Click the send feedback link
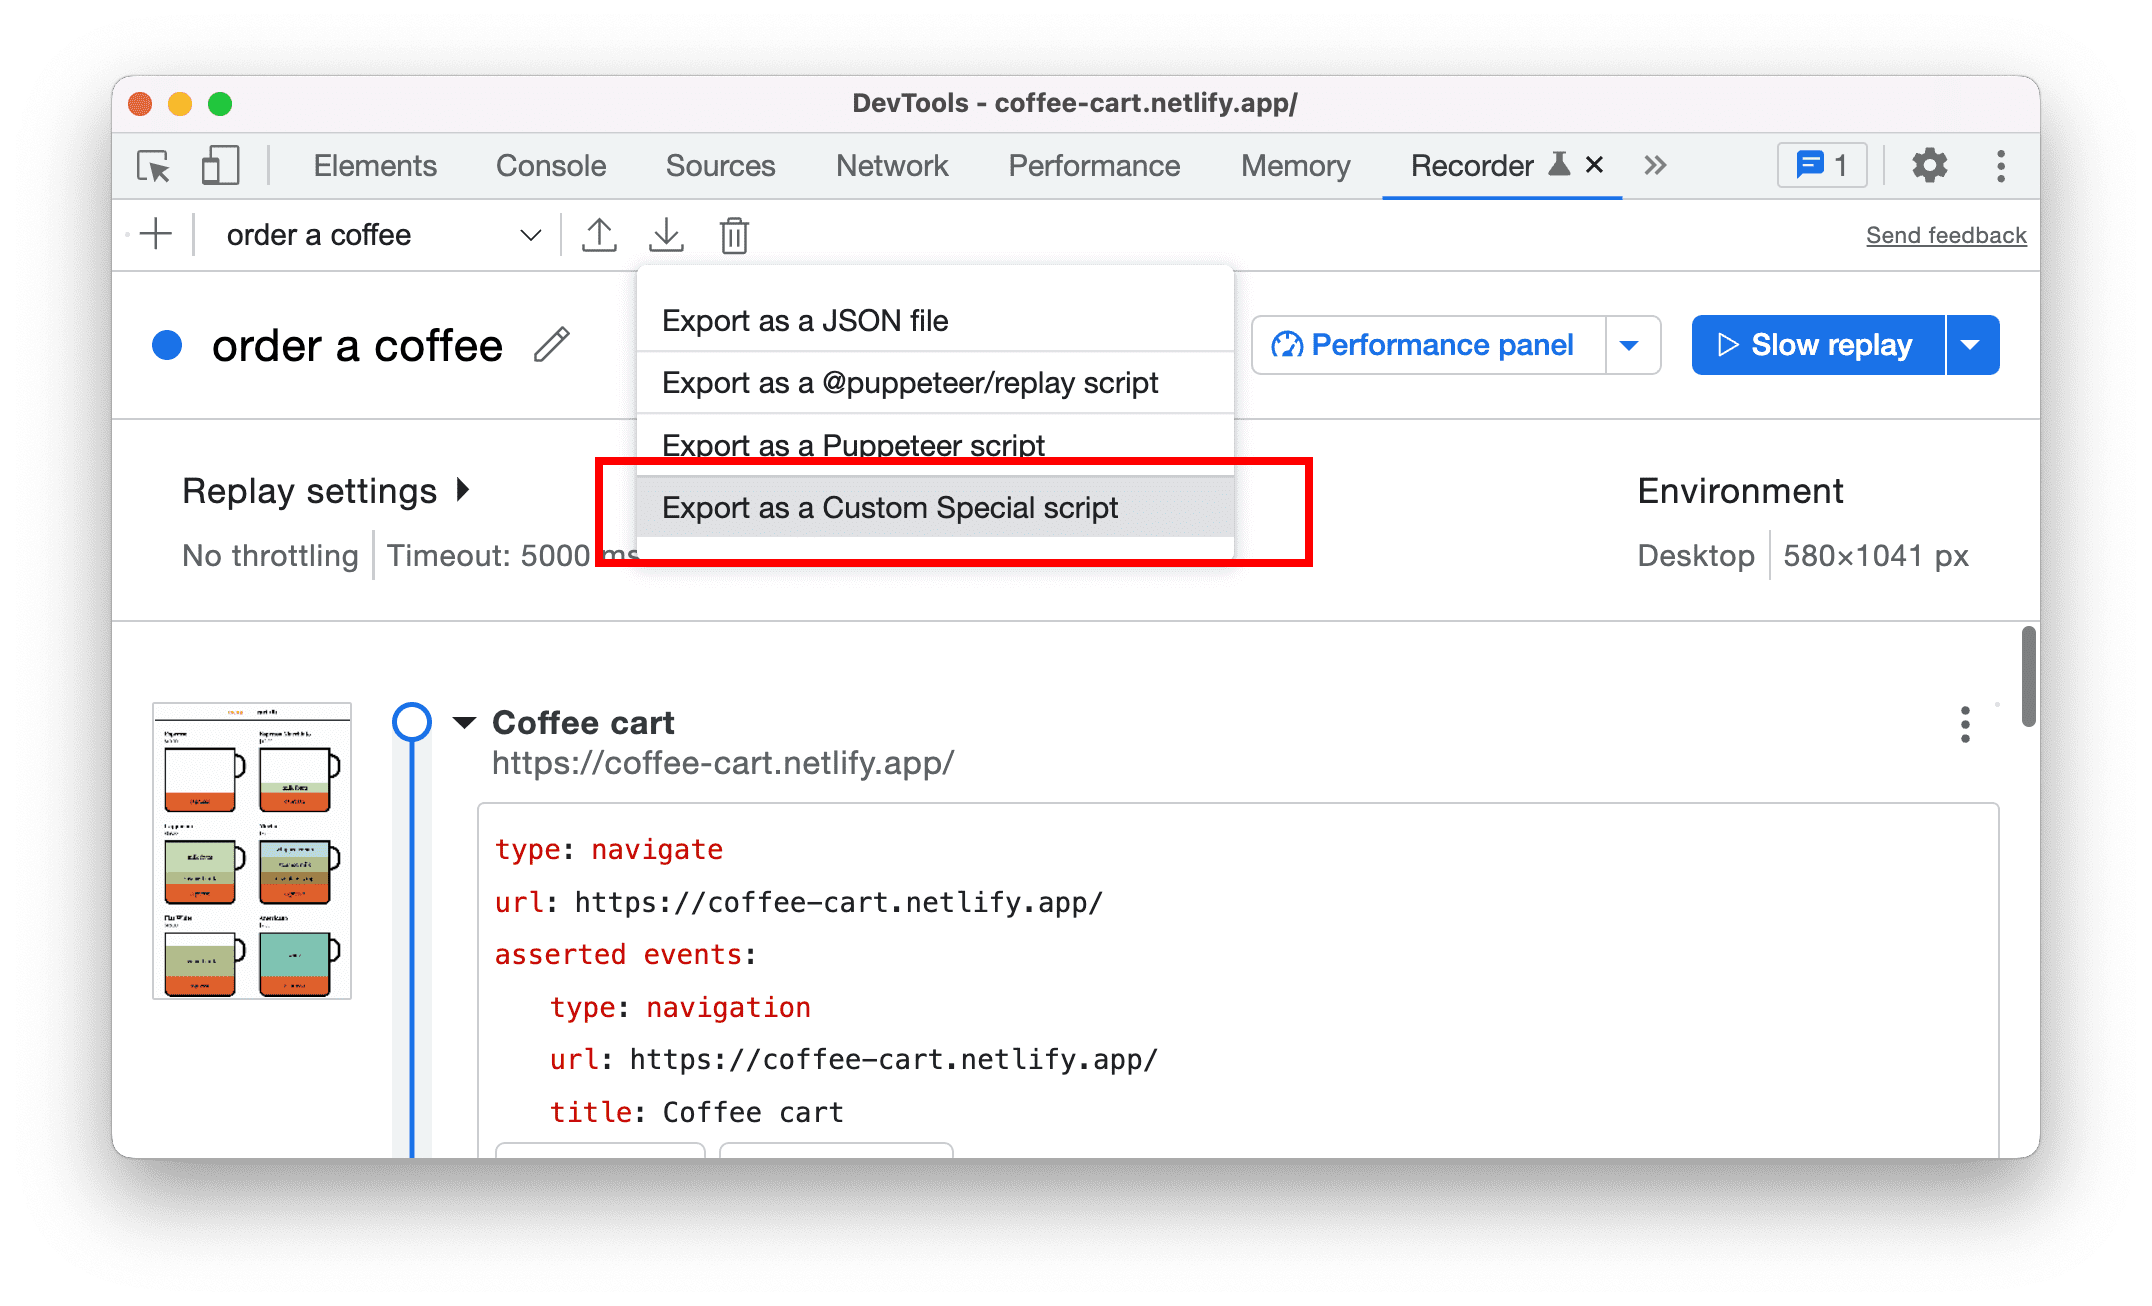 coord(1946,235)
